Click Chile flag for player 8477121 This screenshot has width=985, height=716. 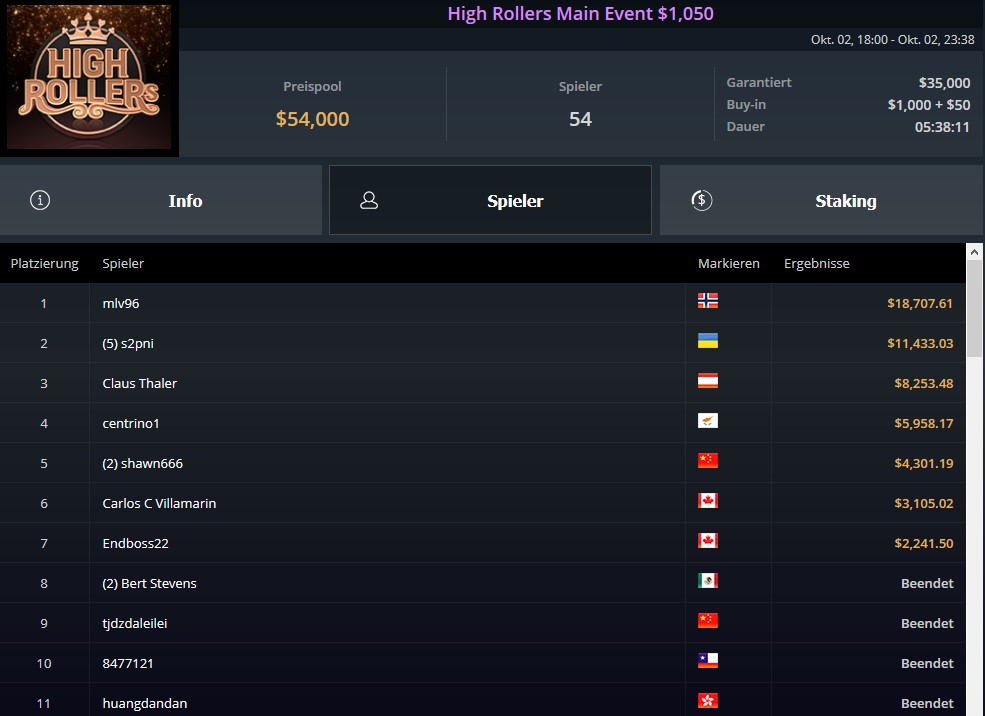pyautogui.click(x=708, y=661)
